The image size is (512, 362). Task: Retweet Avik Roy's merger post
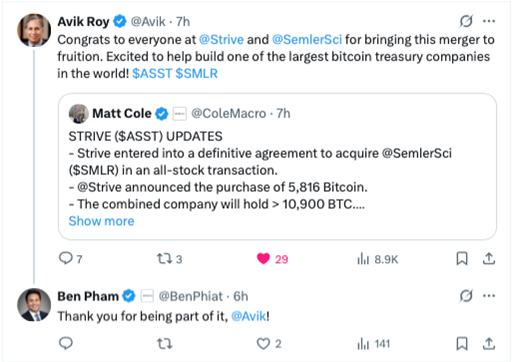point(164,259)
